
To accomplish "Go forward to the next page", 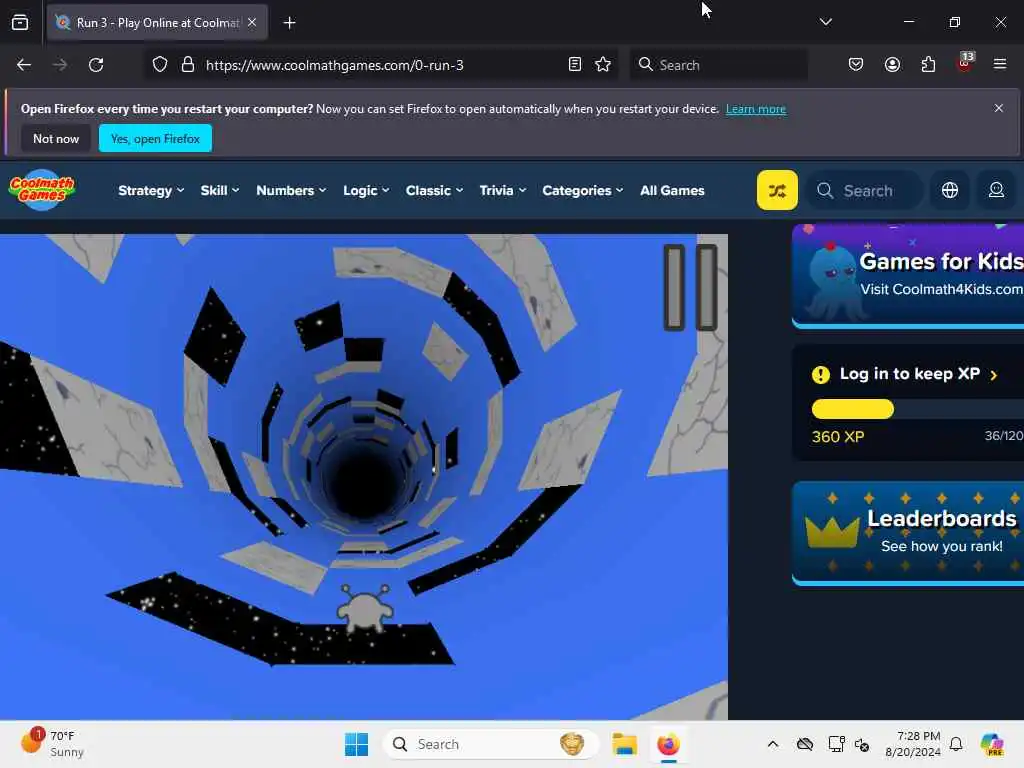I will click(60, 65).
